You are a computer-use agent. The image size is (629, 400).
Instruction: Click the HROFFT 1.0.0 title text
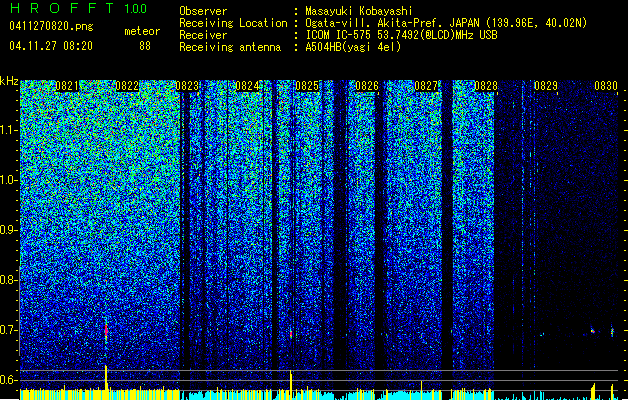(78, 8)
